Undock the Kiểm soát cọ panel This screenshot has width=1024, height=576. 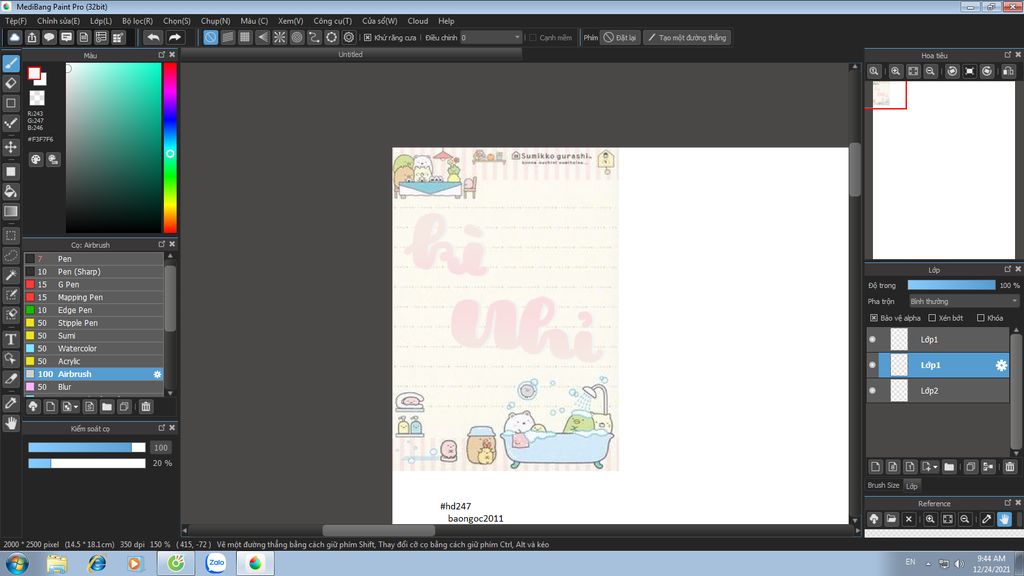pos(161,428)
